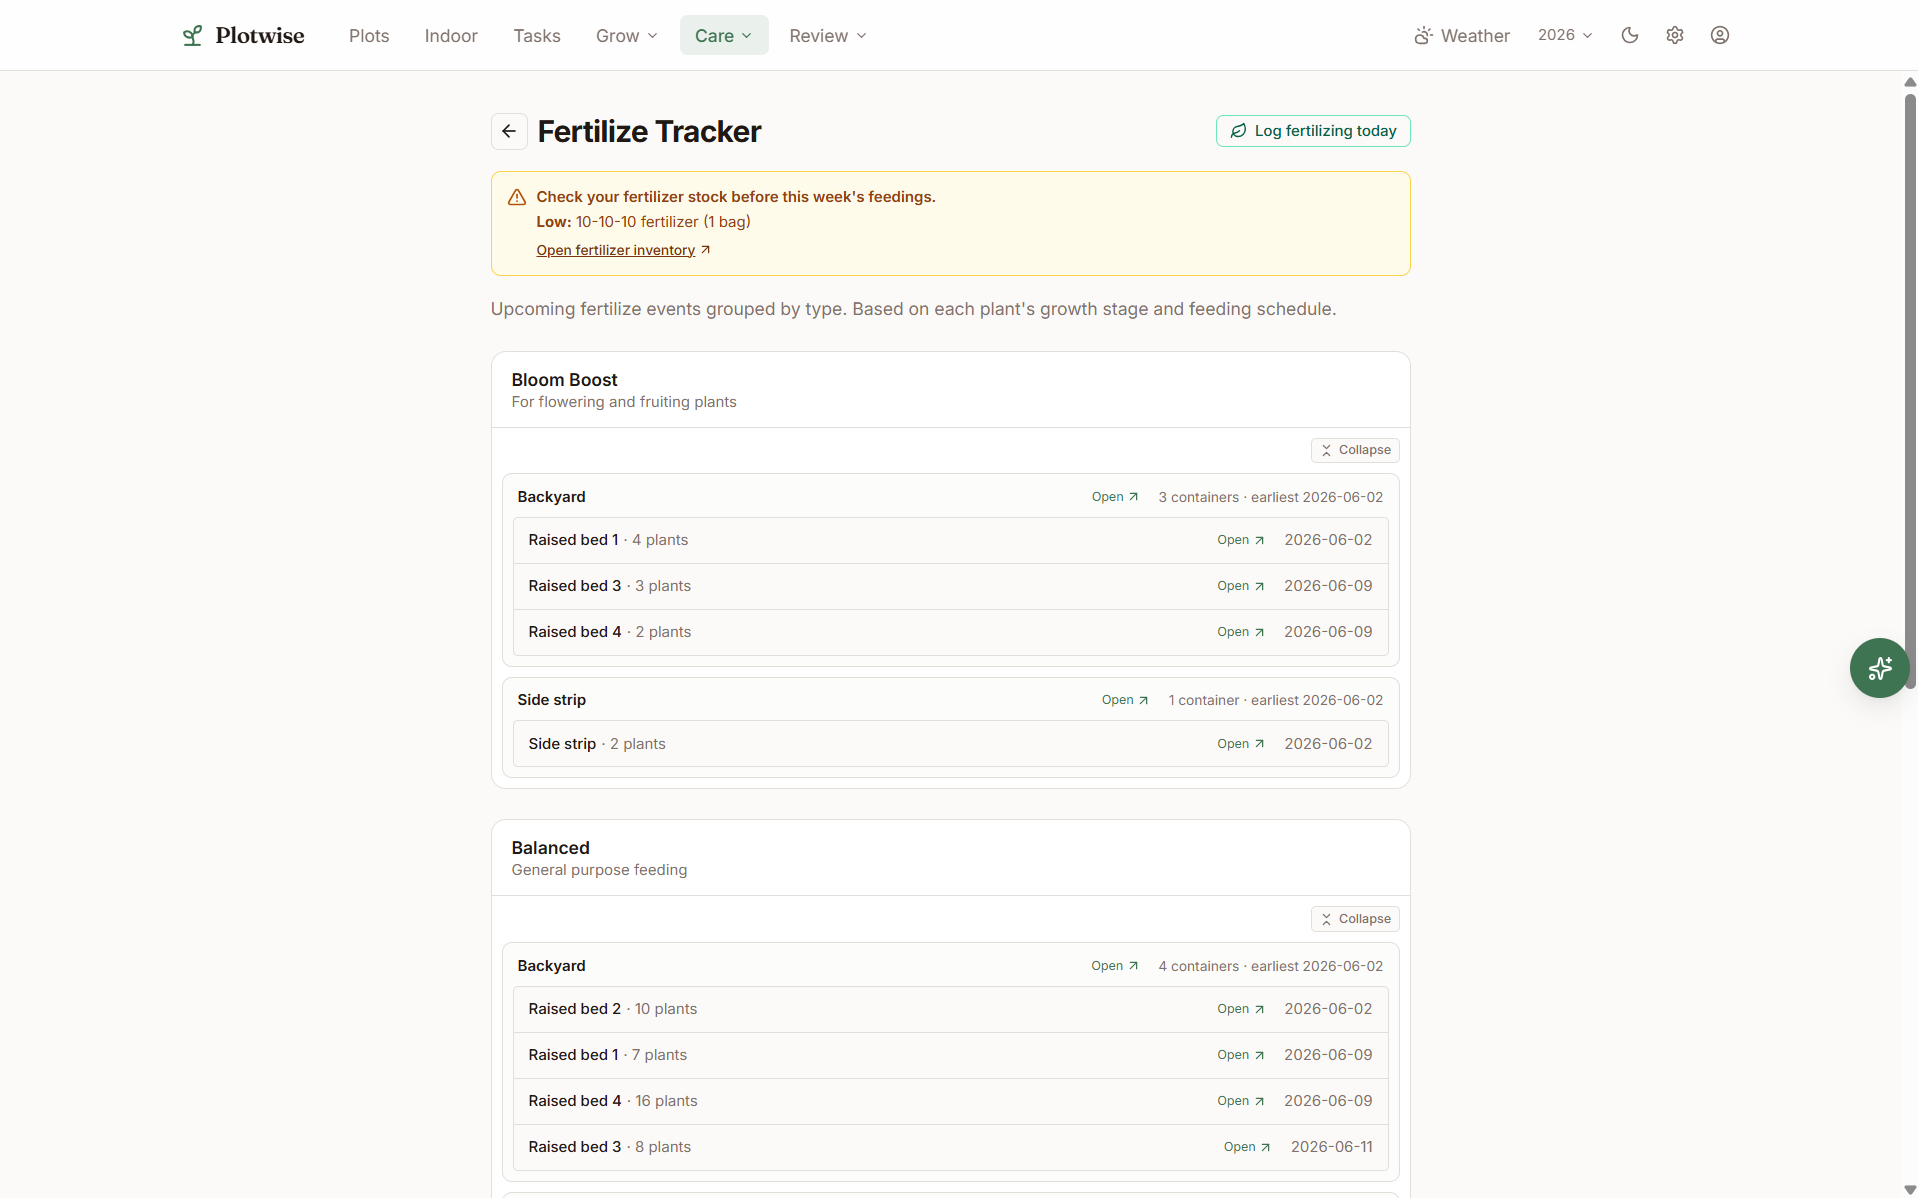This screenshot has height=1198, width=1918.
Task: Open settings gear icon
Action: point(1675,35)
